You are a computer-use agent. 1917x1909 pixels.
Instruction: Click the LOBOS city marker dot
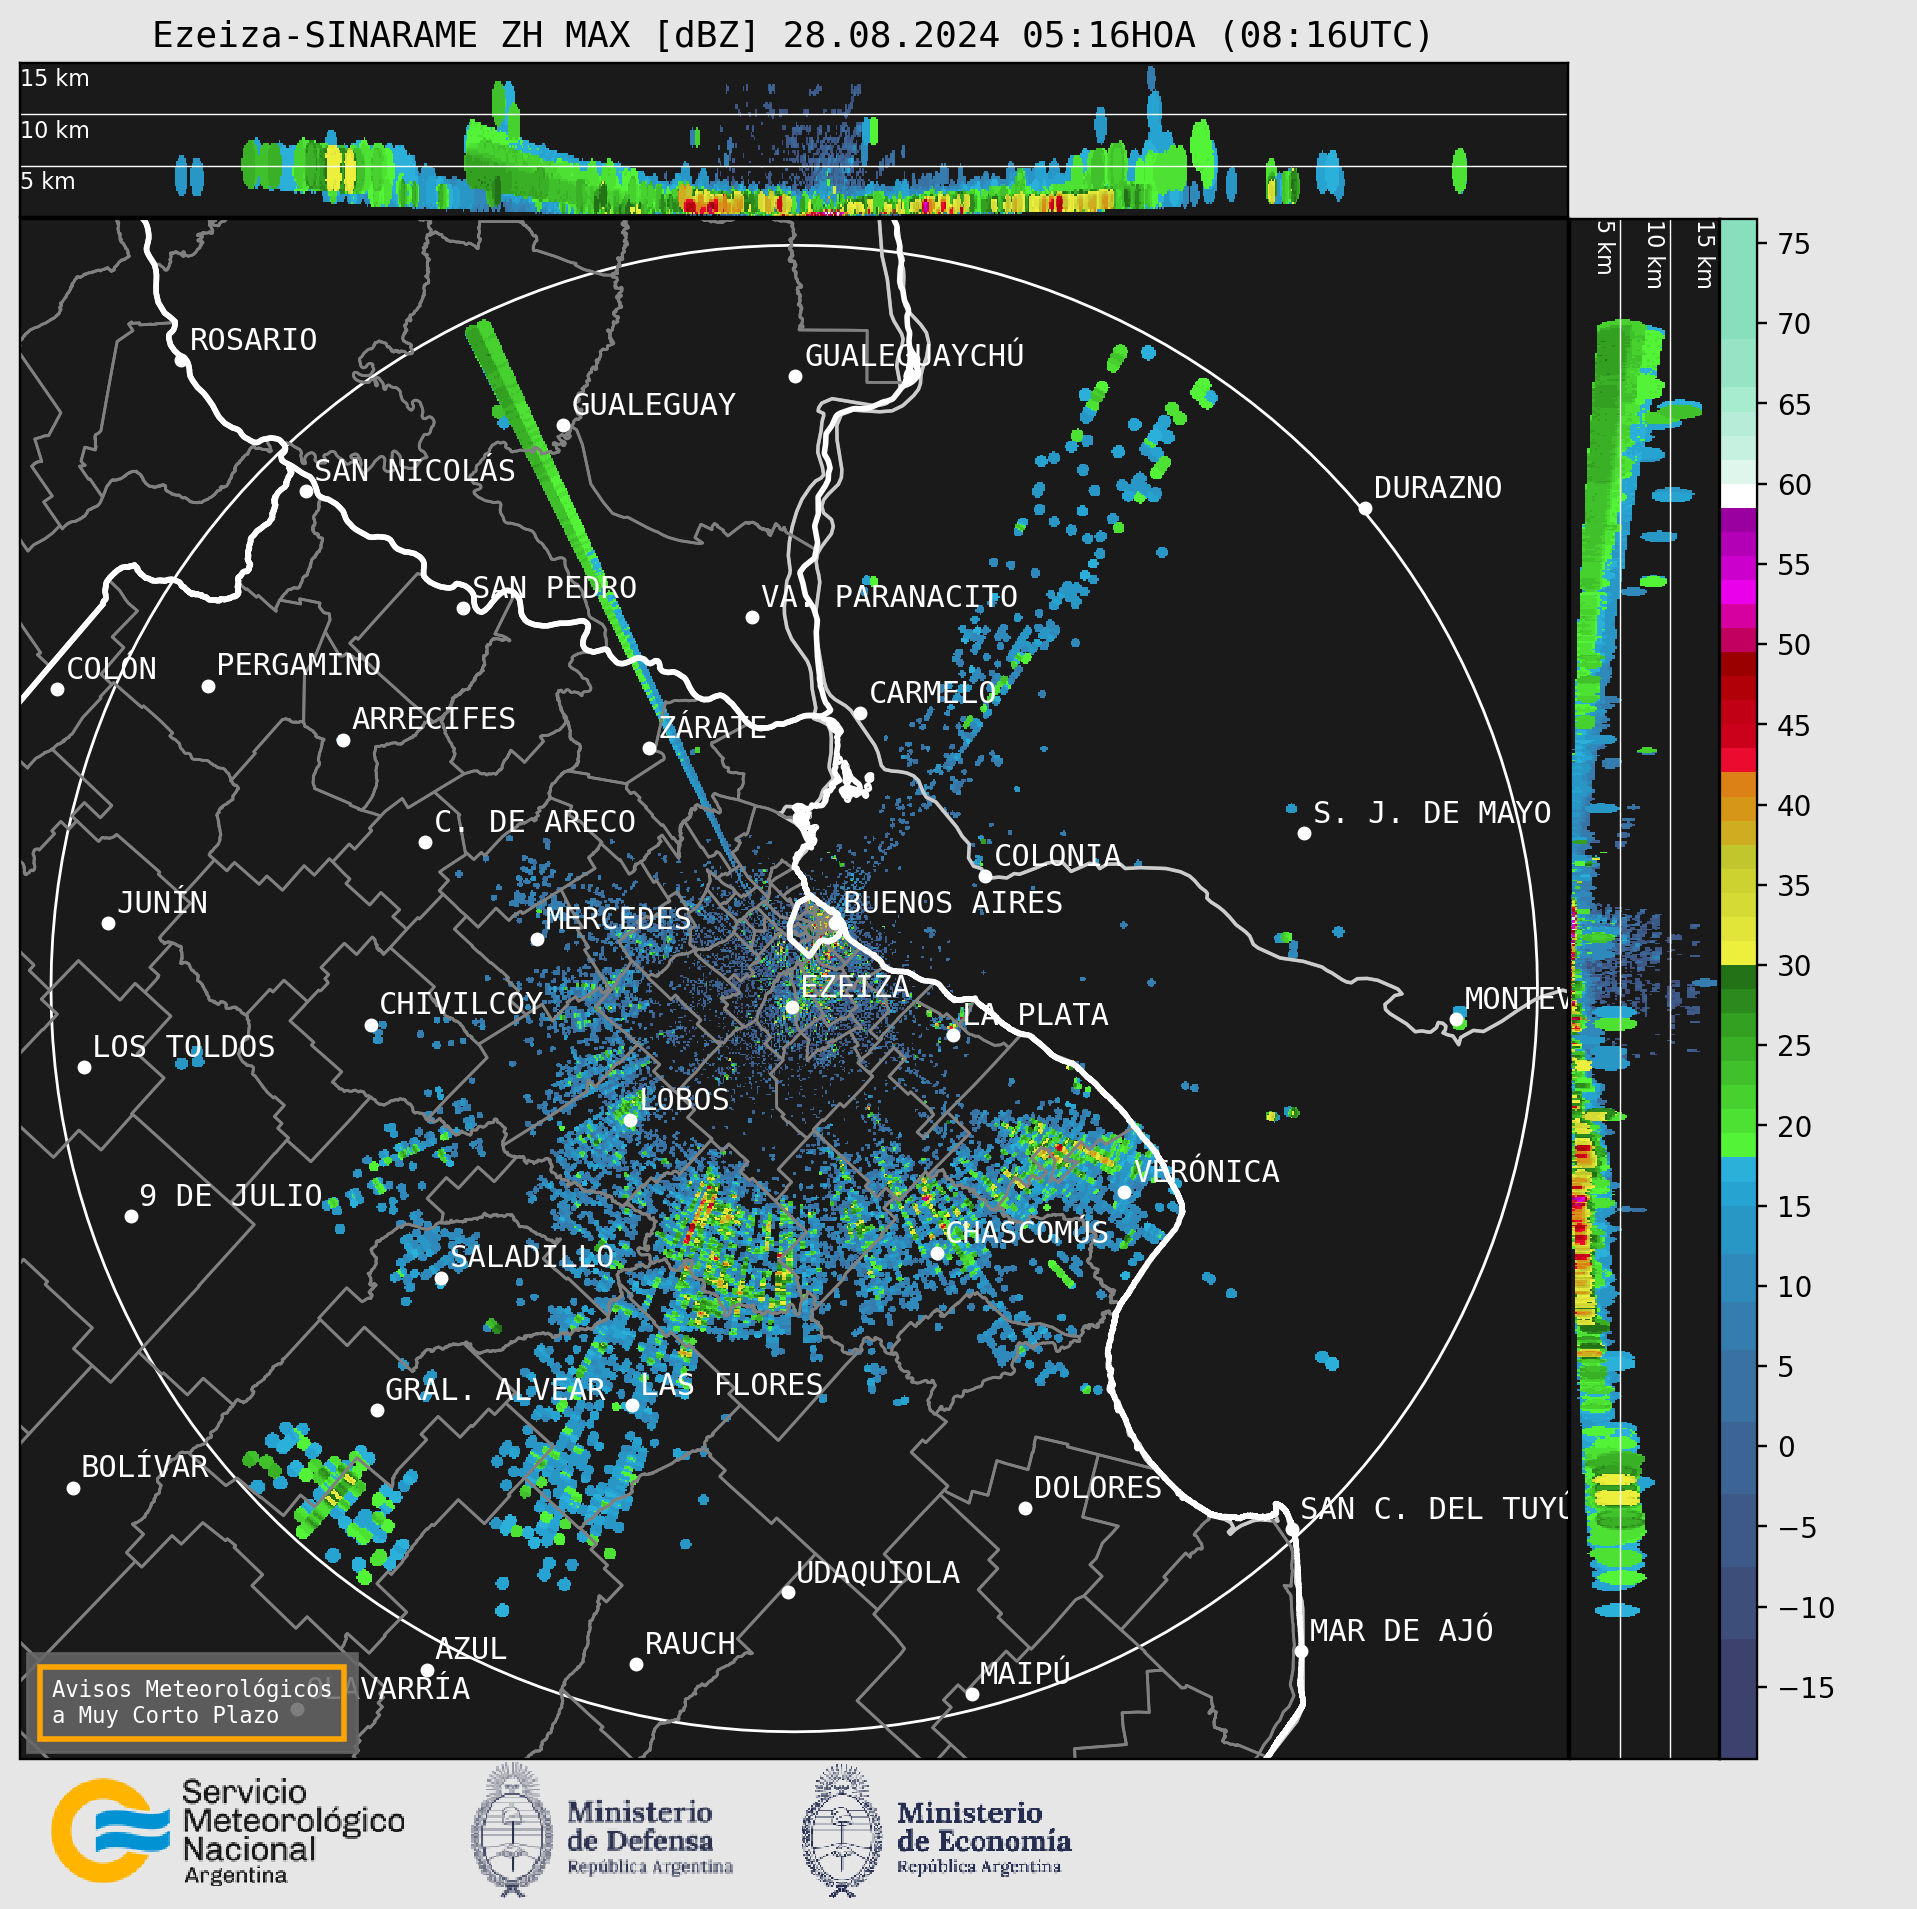pyautogui.click(x=630, y=1120)
